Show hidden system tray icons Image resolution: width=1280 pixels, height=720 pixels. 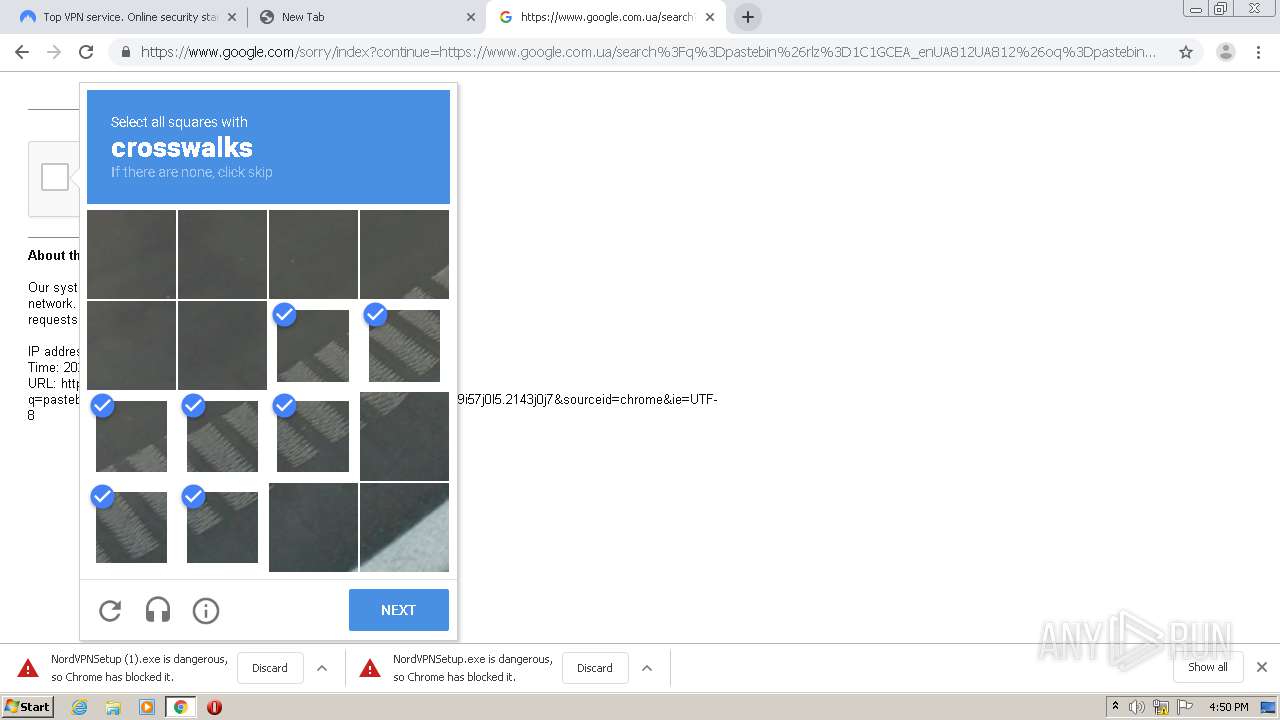[x=1115, y=707]
